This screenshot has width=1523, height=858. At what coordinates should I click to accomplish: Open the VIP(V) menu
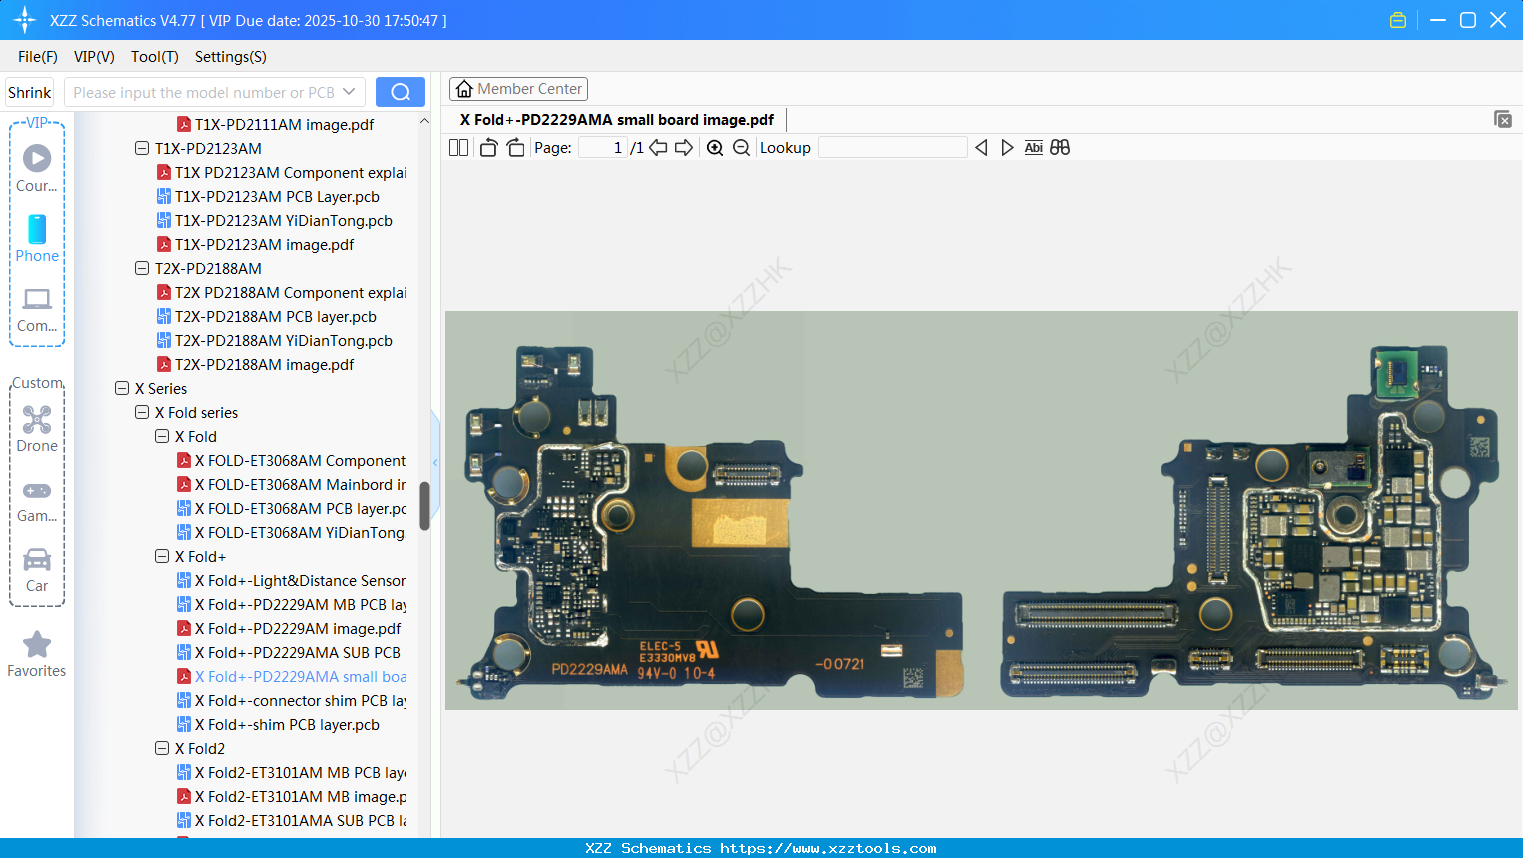coord(93,57)
